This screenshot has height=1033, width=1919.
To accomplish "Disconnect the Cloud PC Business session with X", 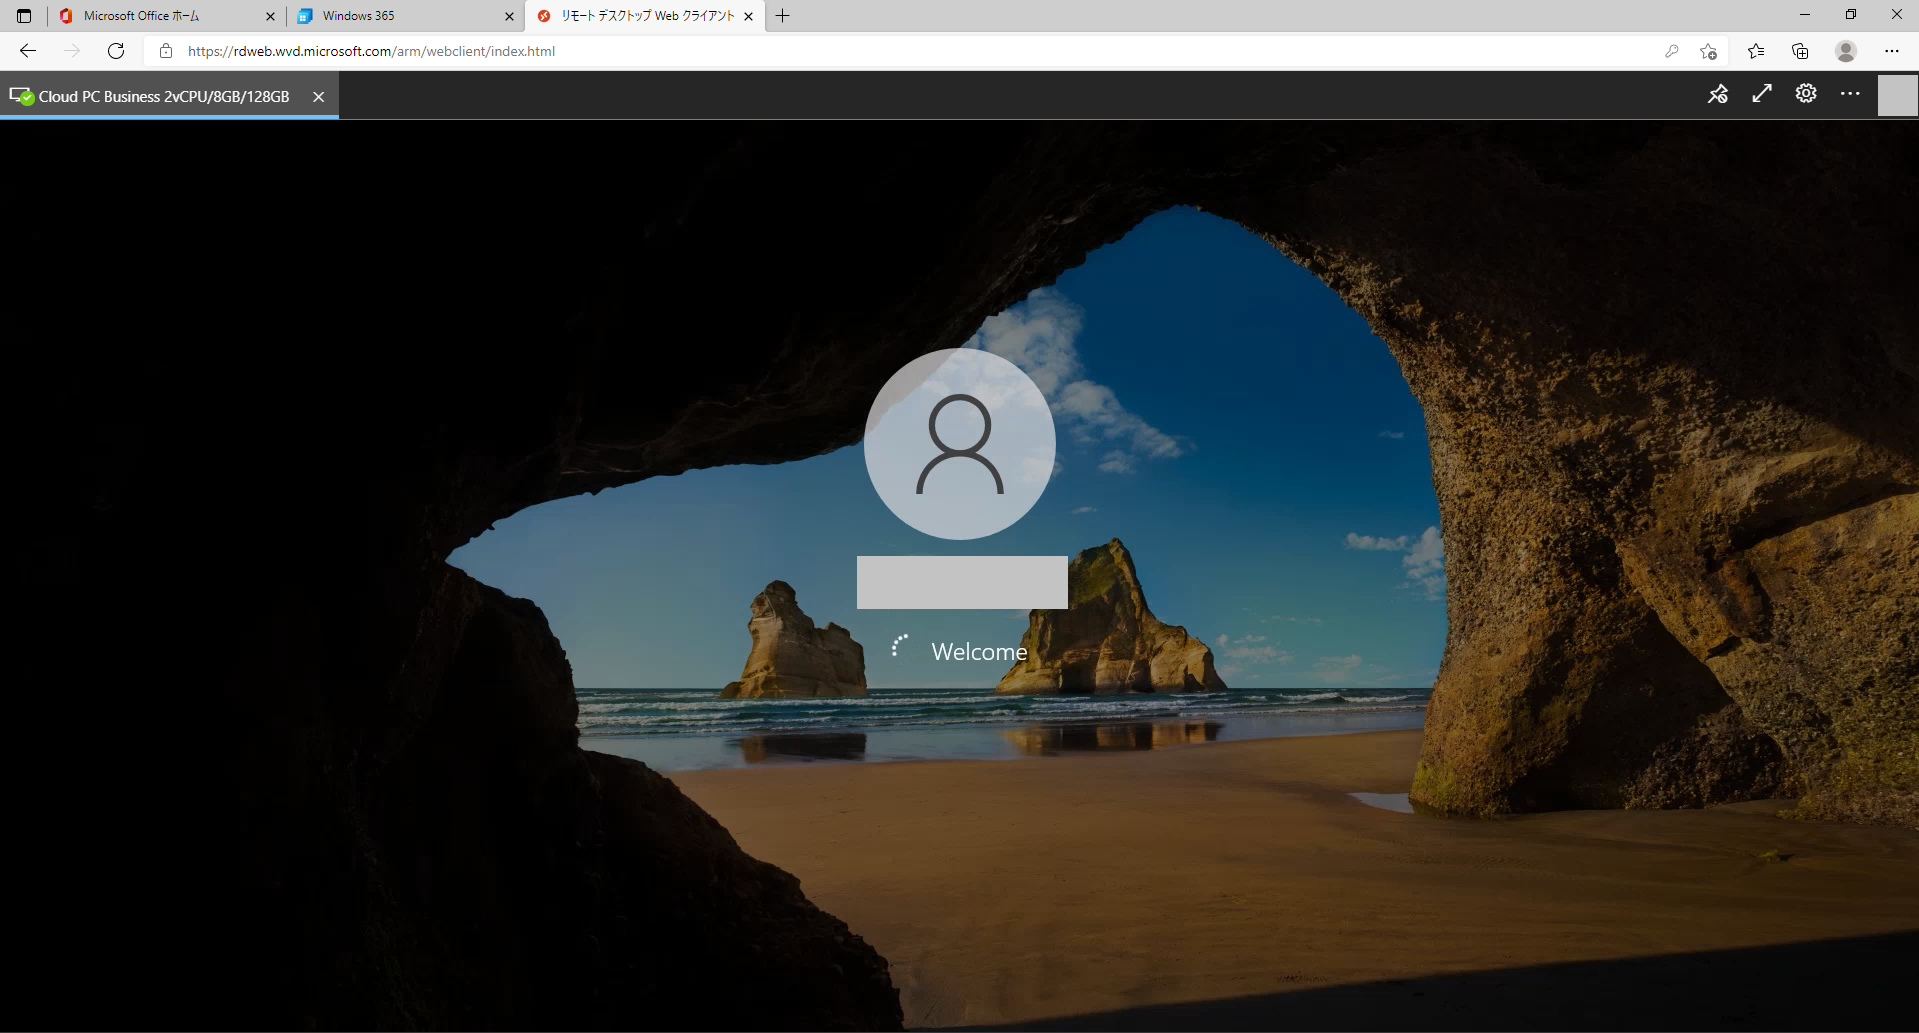I will [318, 97].
